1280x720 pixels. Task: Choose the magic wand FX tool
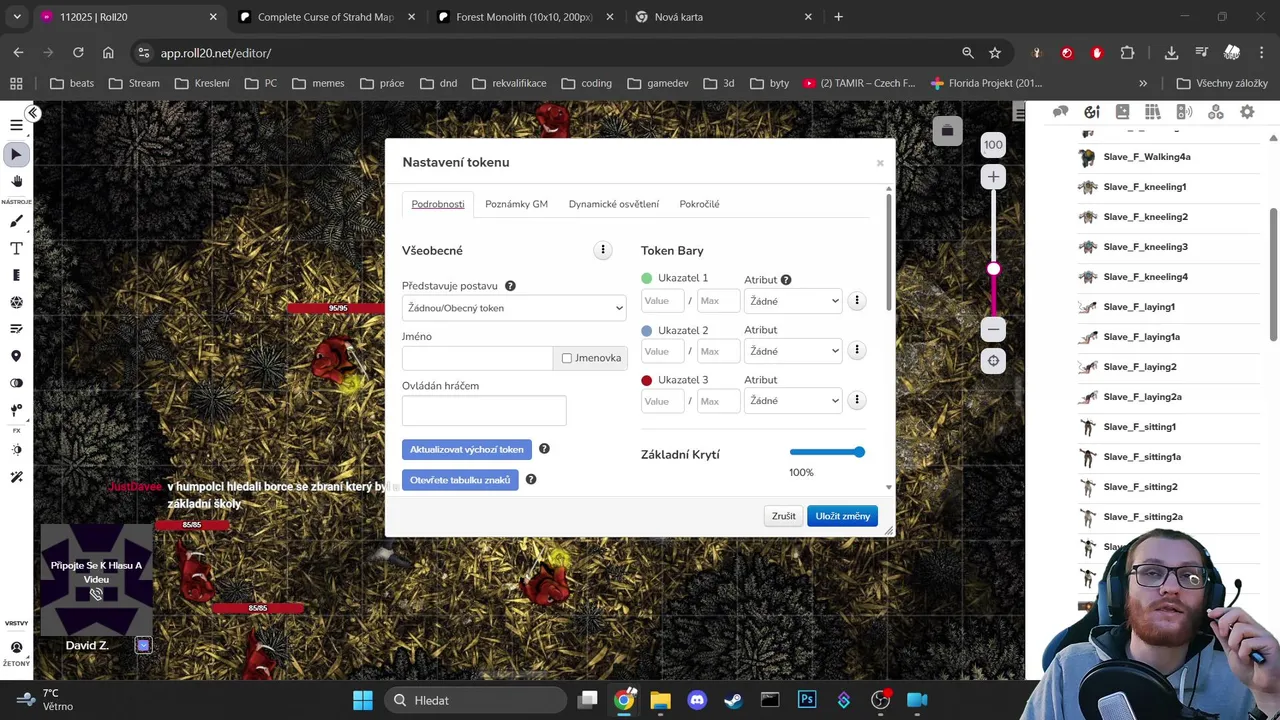coord(16,477)
